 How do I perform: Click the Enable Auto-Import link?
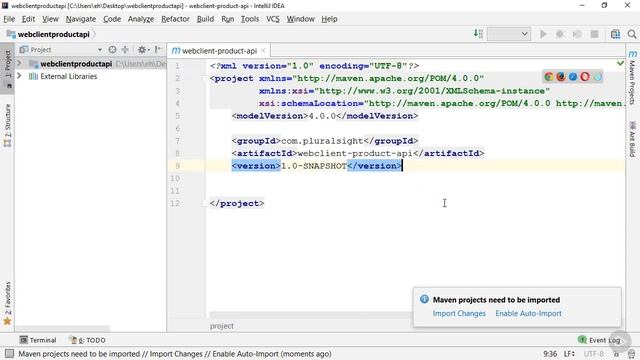529,313
